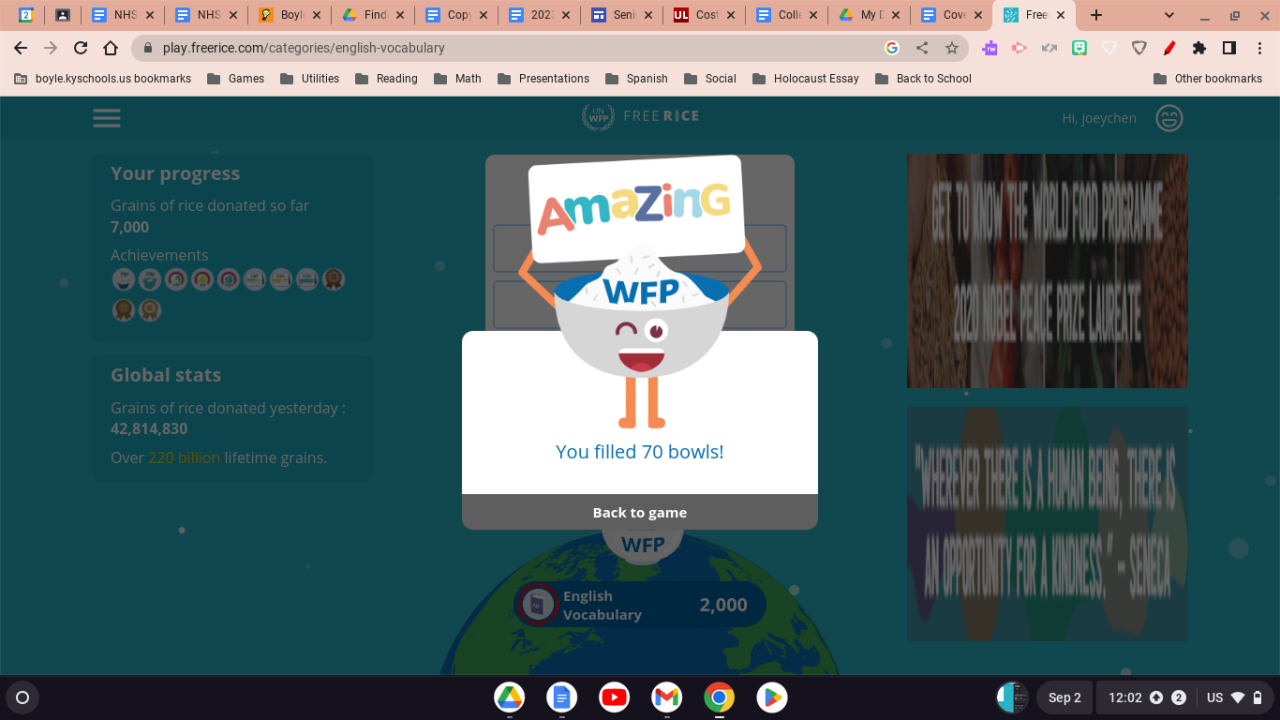The image size is (1280, 720).
Task: Close the My Drive tab
Action: [x=895, y=15]
